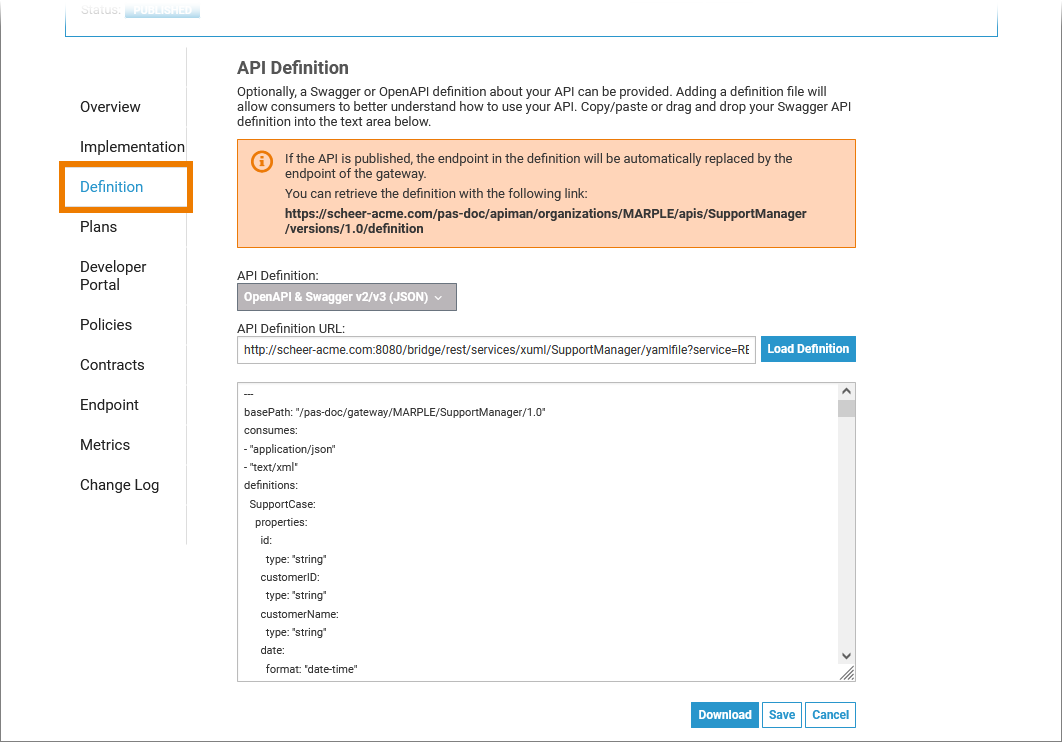
Task: Save the API definition
Action: (x=782, y=715)
